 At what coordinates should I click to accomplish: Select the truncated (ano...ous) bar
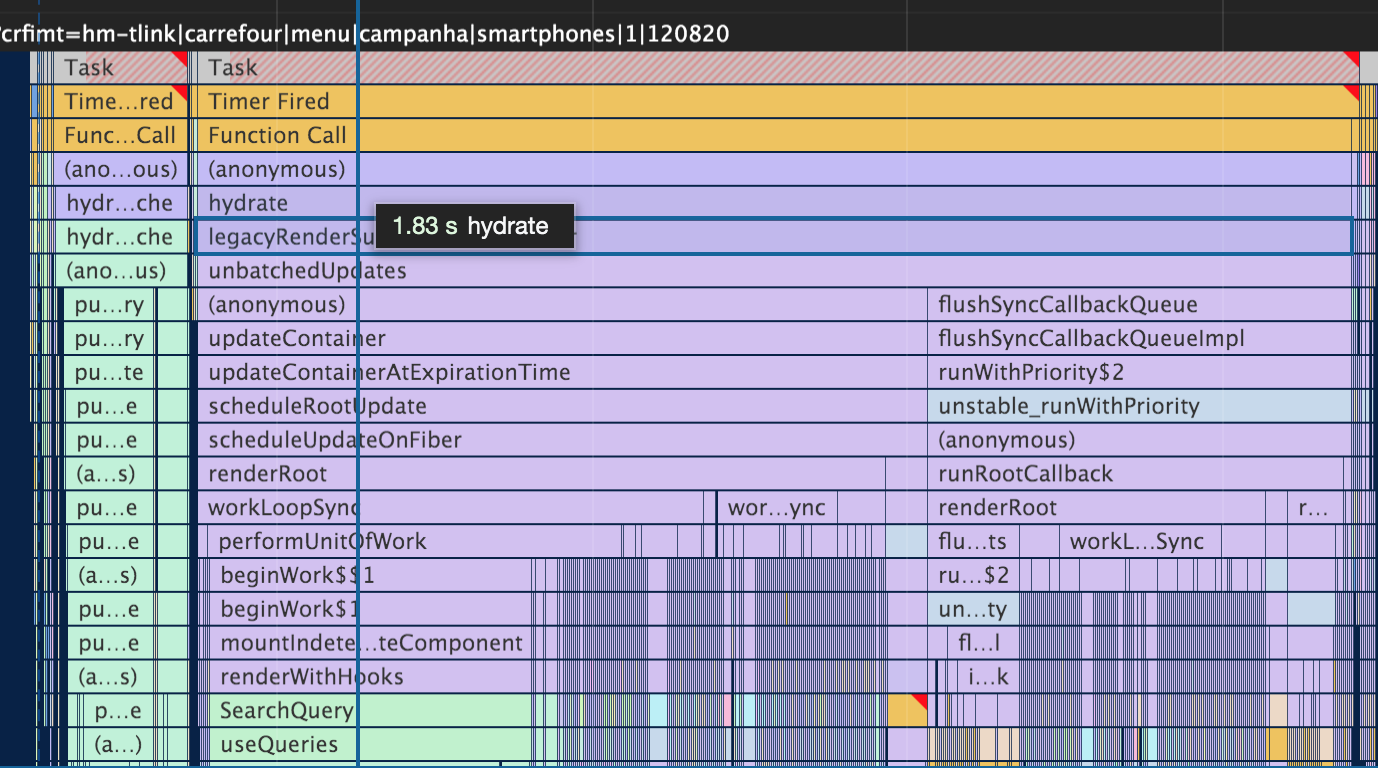tap(121, 170)
